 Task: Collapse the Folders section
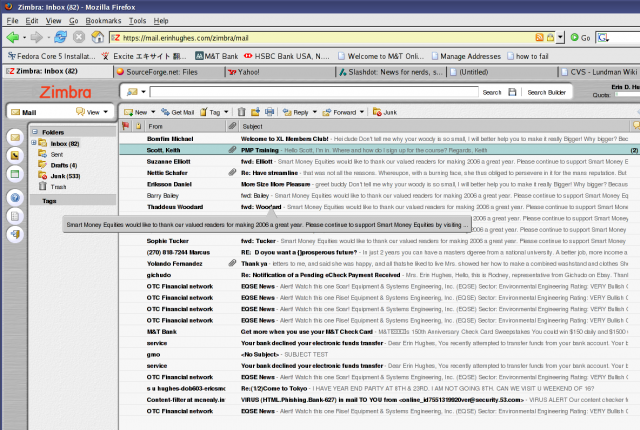(x=35, y=132)
